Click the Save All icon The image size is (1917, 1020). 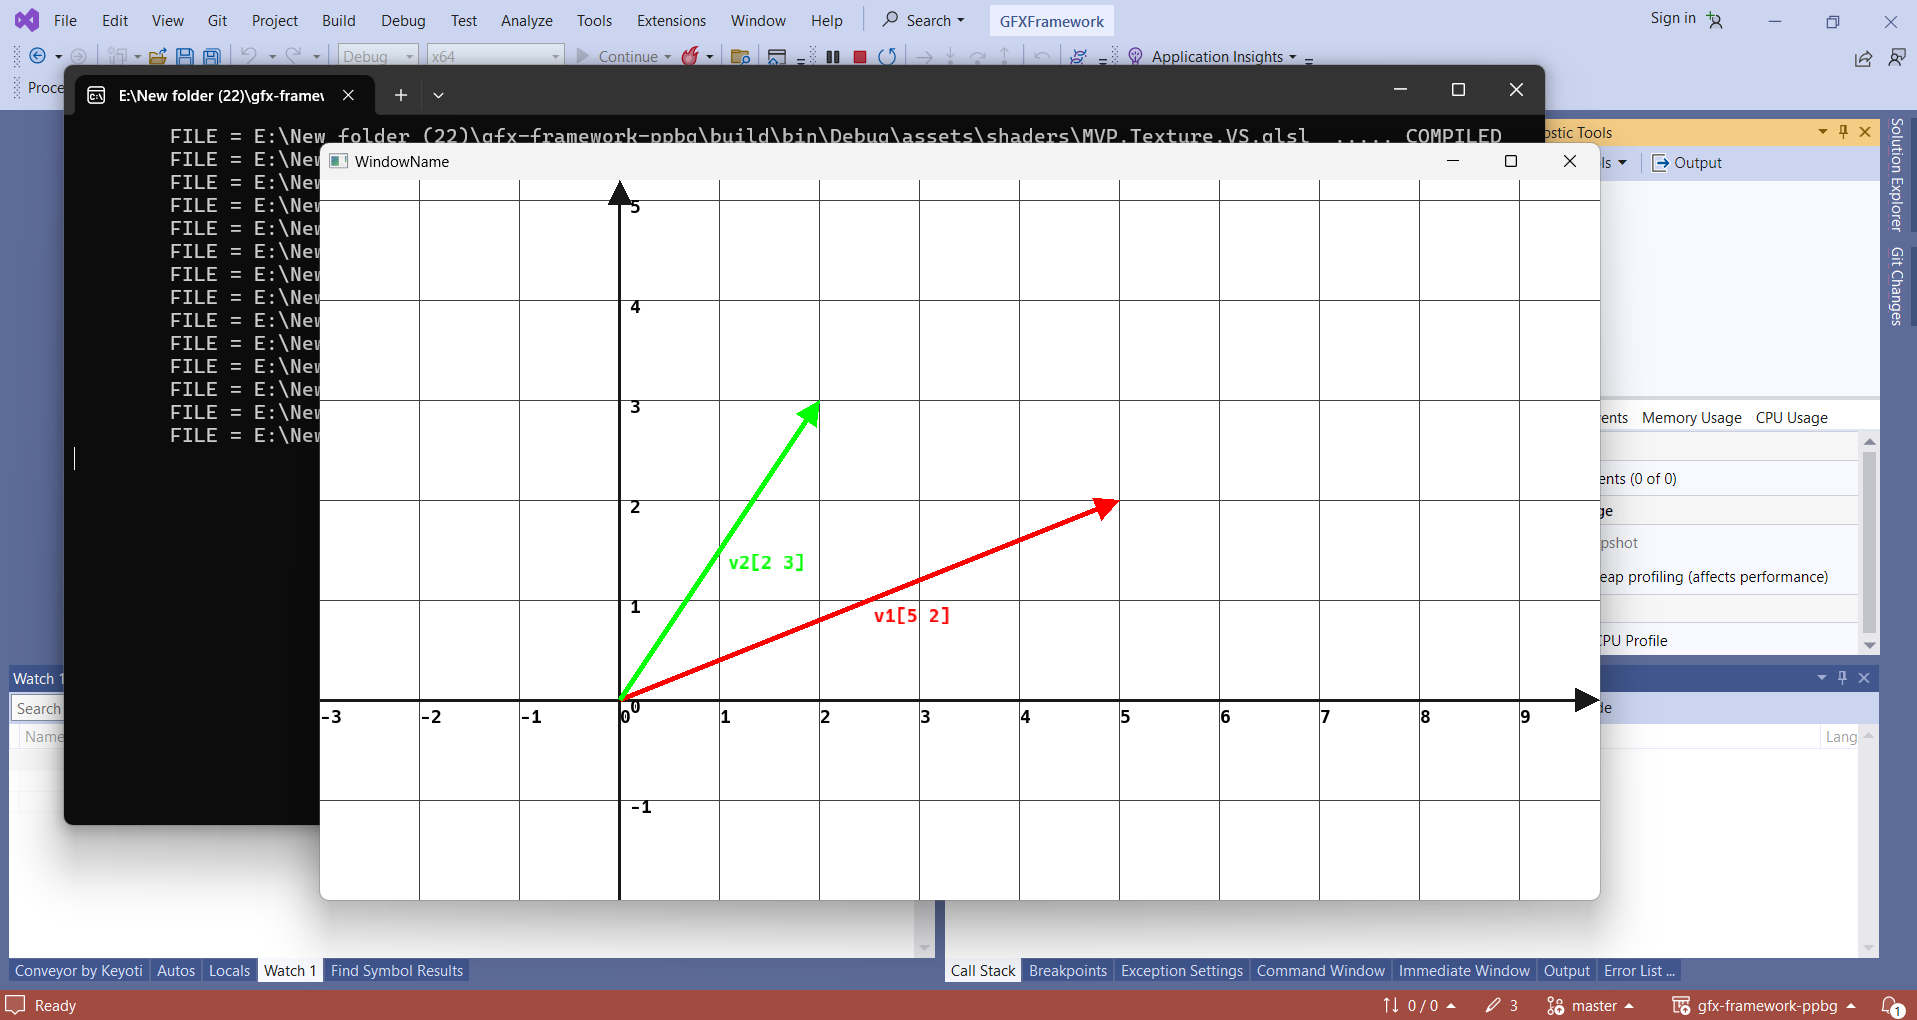pos(212,57)
